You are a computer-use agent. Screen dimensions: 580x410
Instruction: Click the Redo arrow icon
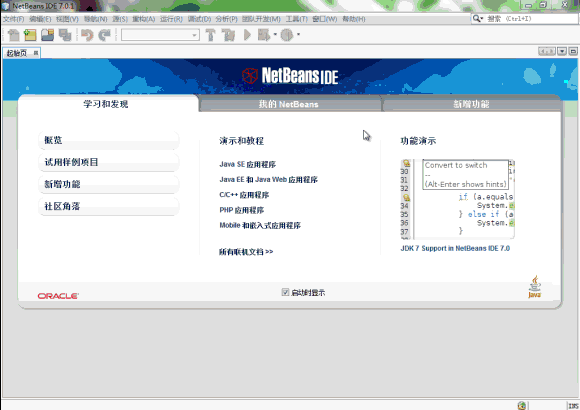pyautogui.click(x=105, y=35)
